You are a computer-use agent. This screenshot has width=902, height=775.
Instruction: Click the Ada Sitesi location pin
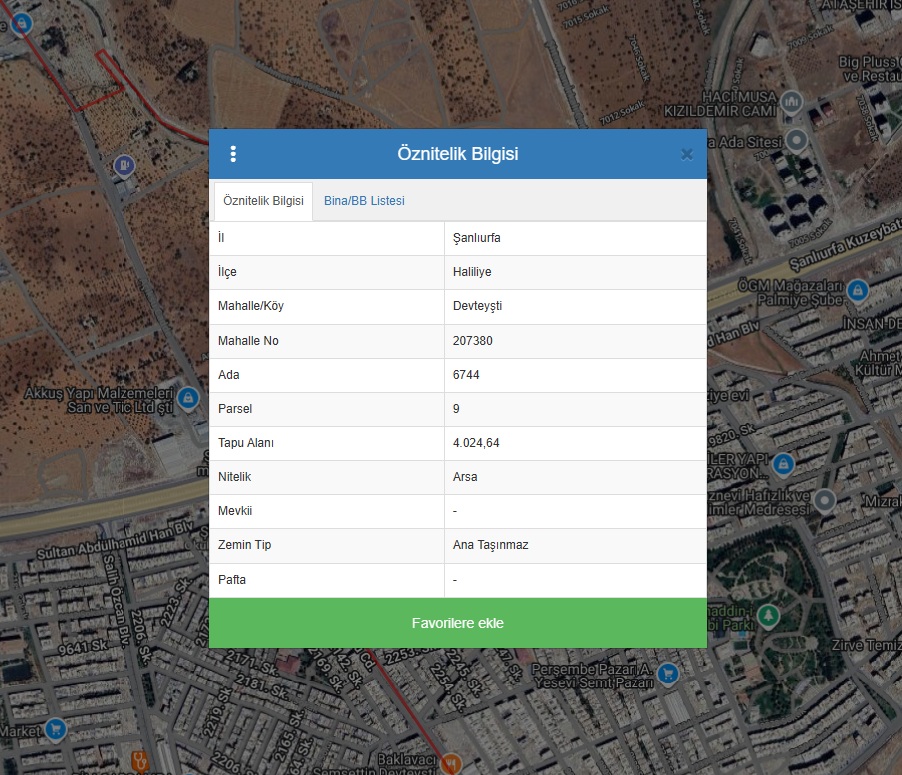(796, 140)
